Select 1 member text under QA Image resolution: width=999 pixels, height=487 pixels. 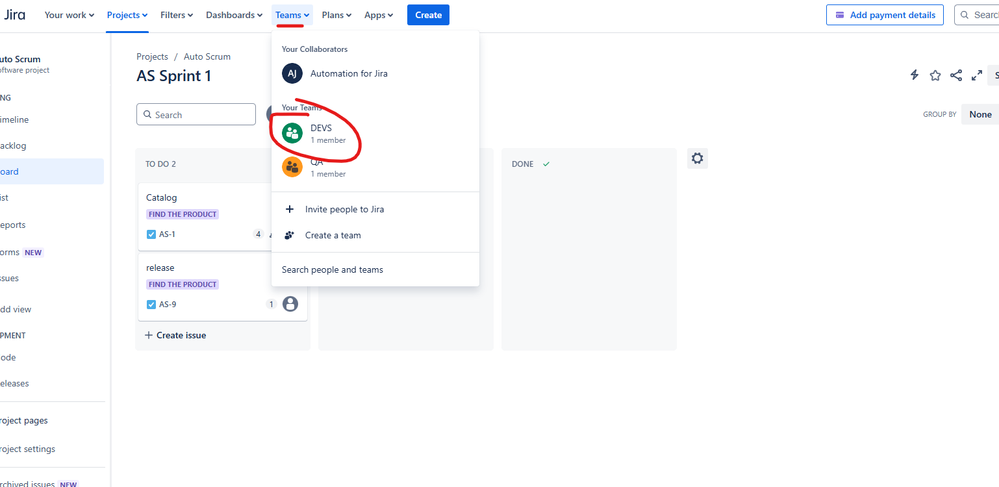[328, 174]
